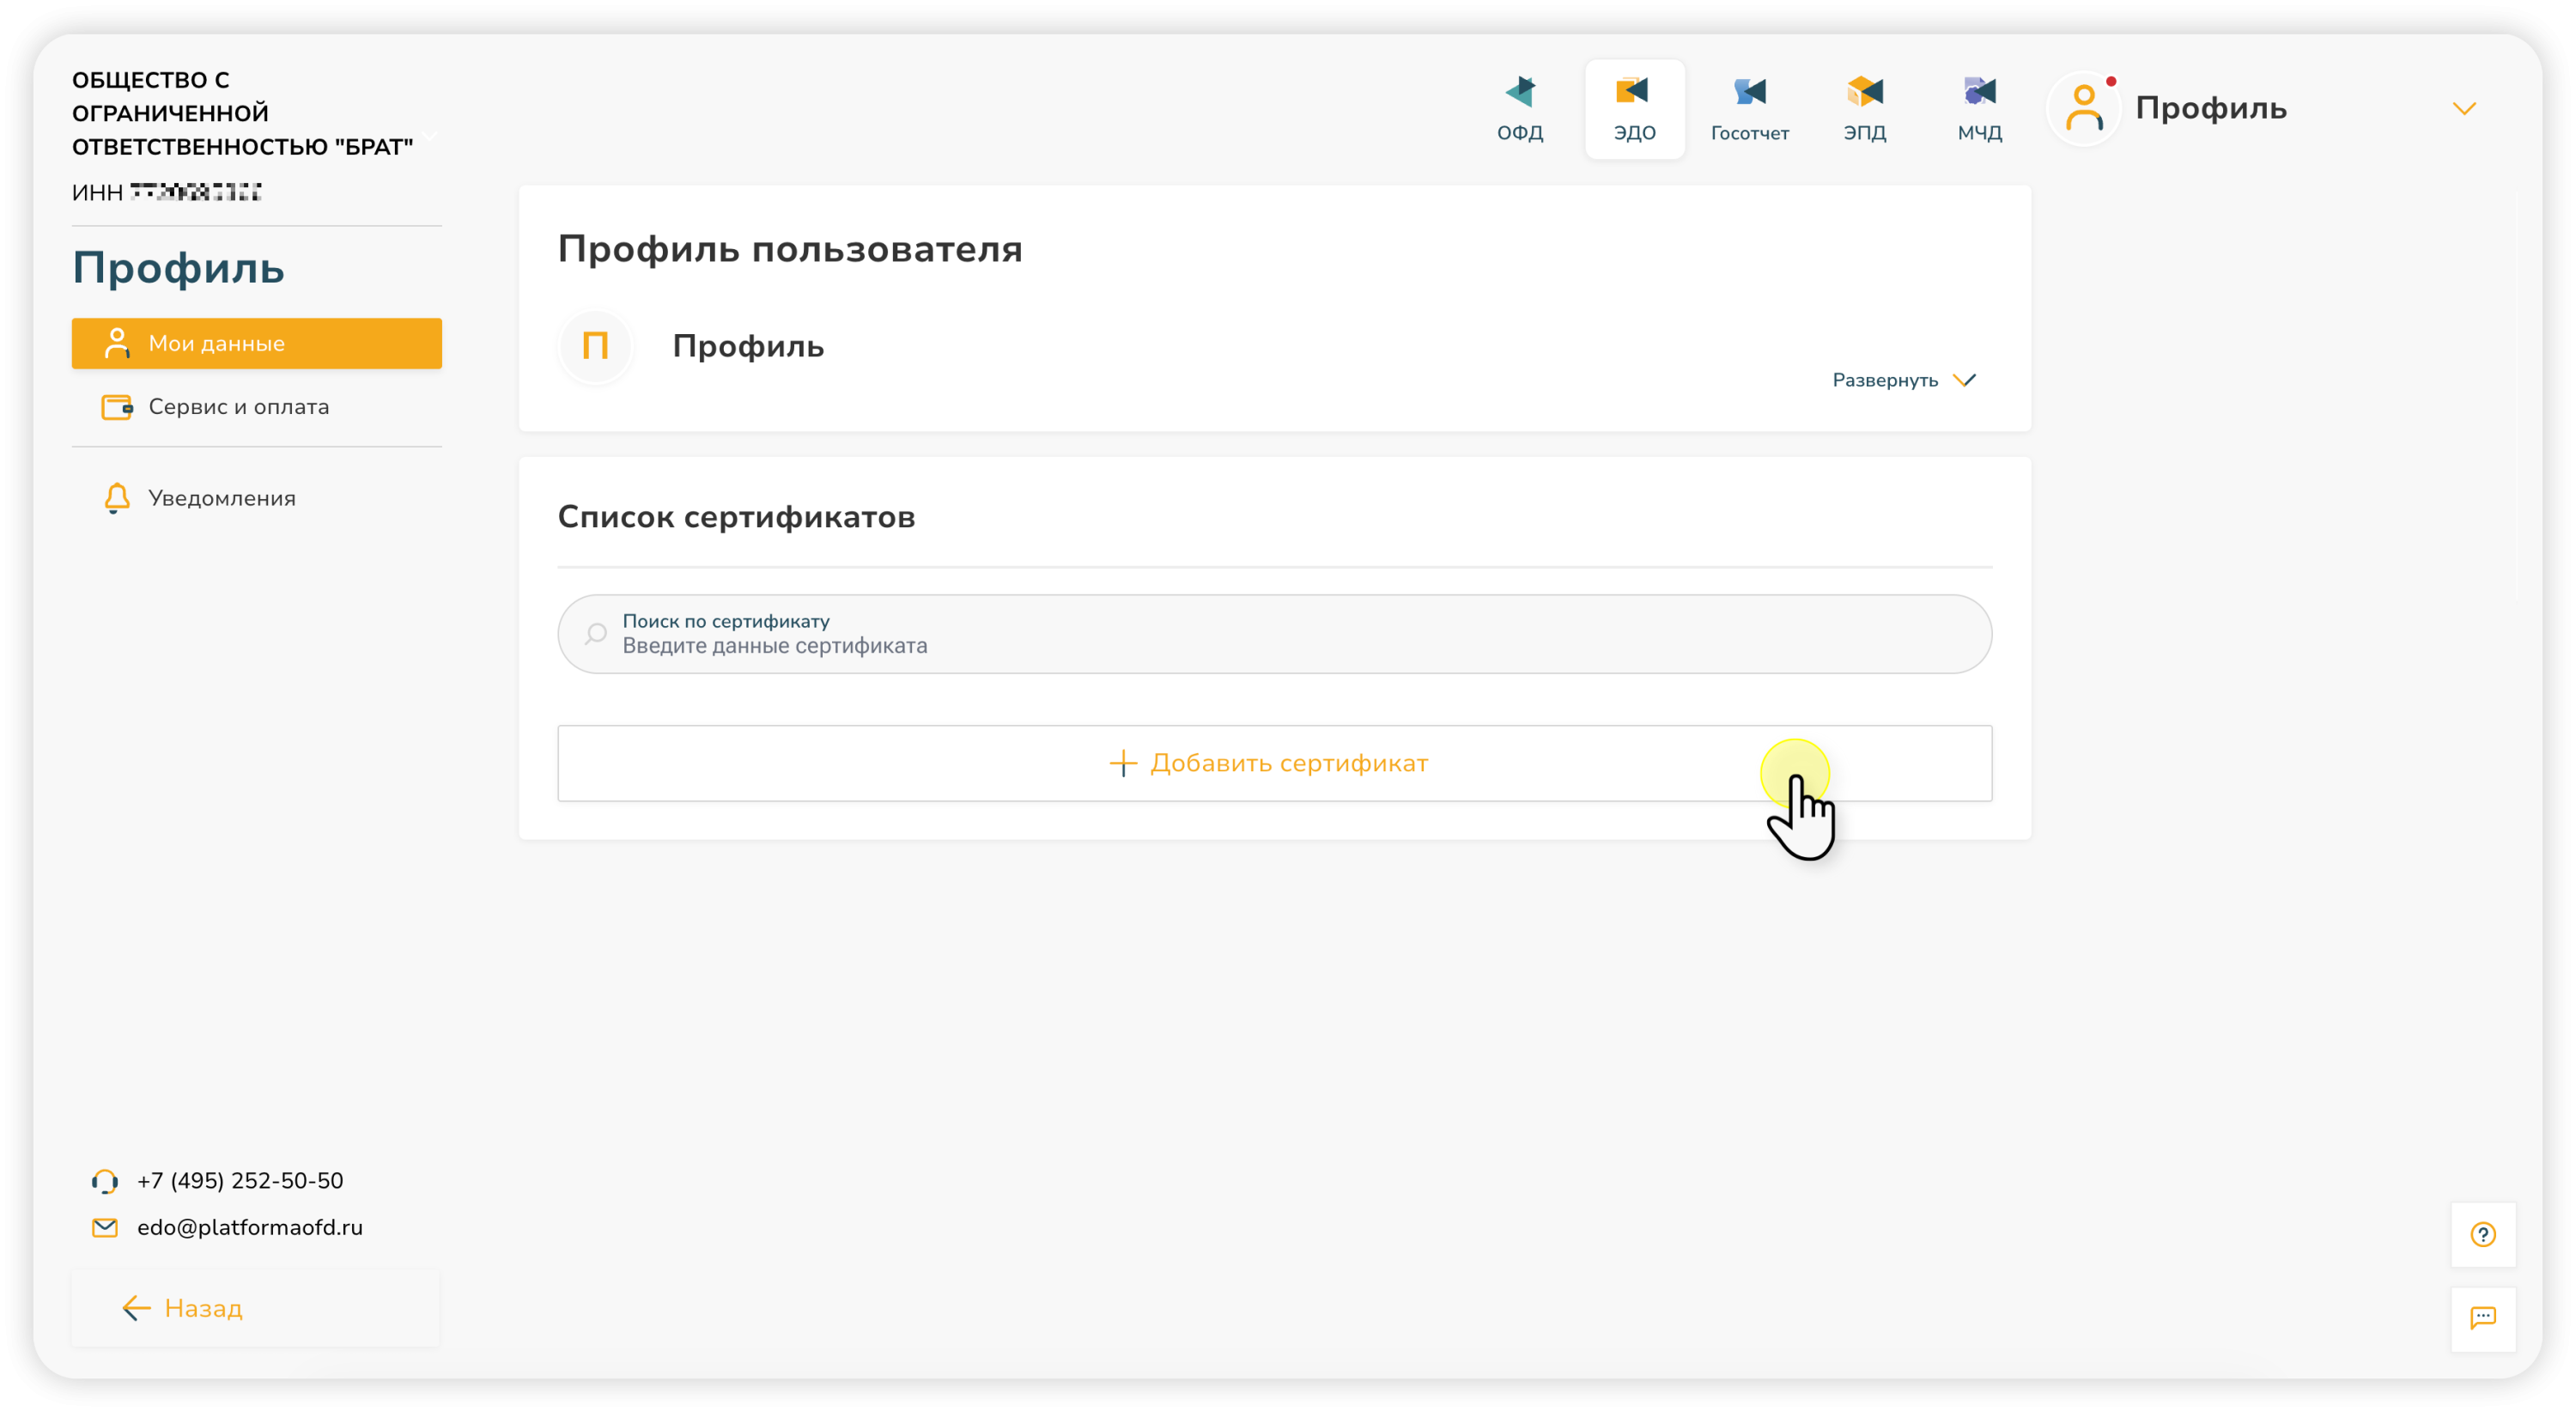The height and width of the screenshot is (1412, 2576).
Task: Click the search magnifier icon
Action: pos(596,634)
